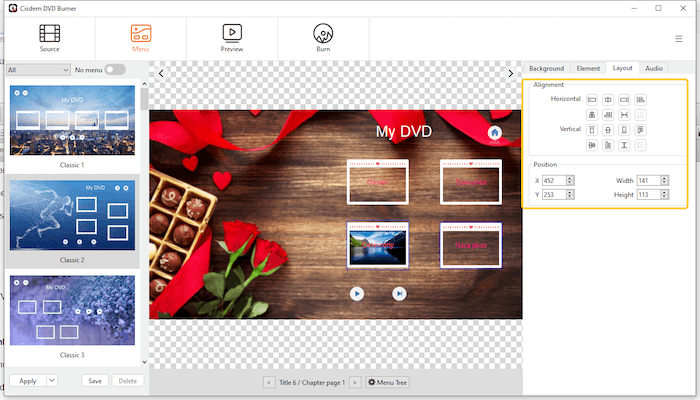The height and width of the screenshot is (400, 700).
Task: Click the play button on menu canvas
Action: [x=357, y=294]
